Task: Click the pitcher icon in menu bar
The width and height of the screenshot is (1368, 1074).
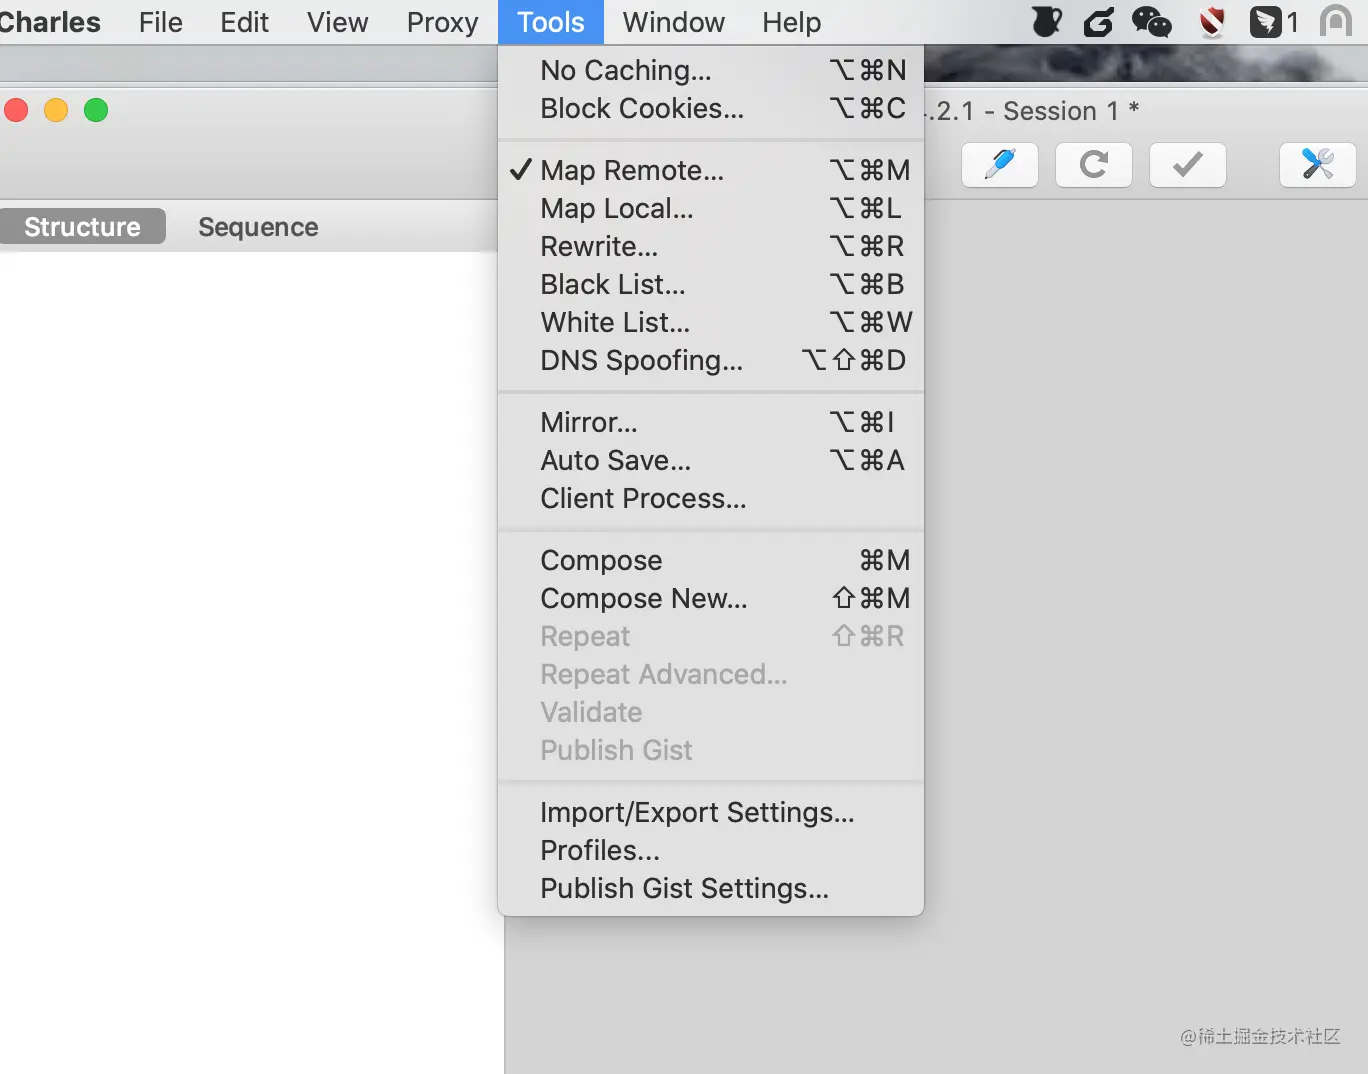Action: (x=1046, y=22)
